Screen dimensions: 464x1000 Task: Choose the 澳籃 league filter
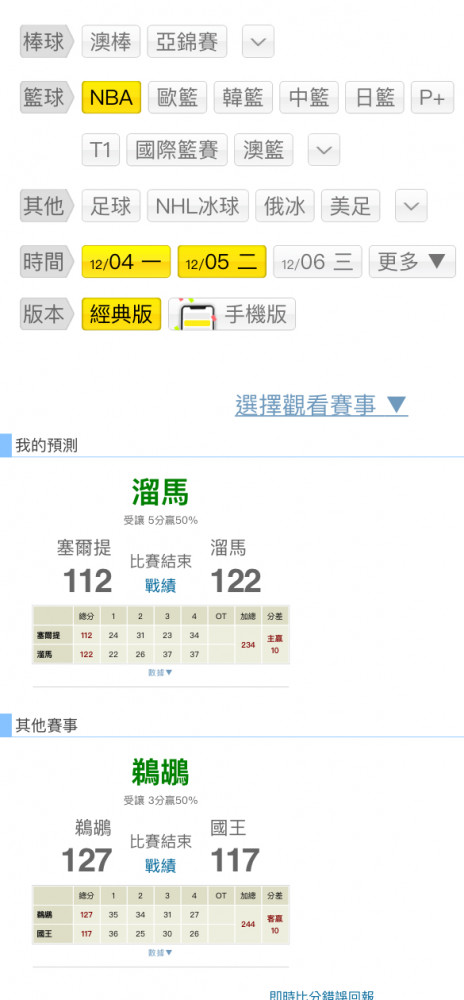pos(264,150)
